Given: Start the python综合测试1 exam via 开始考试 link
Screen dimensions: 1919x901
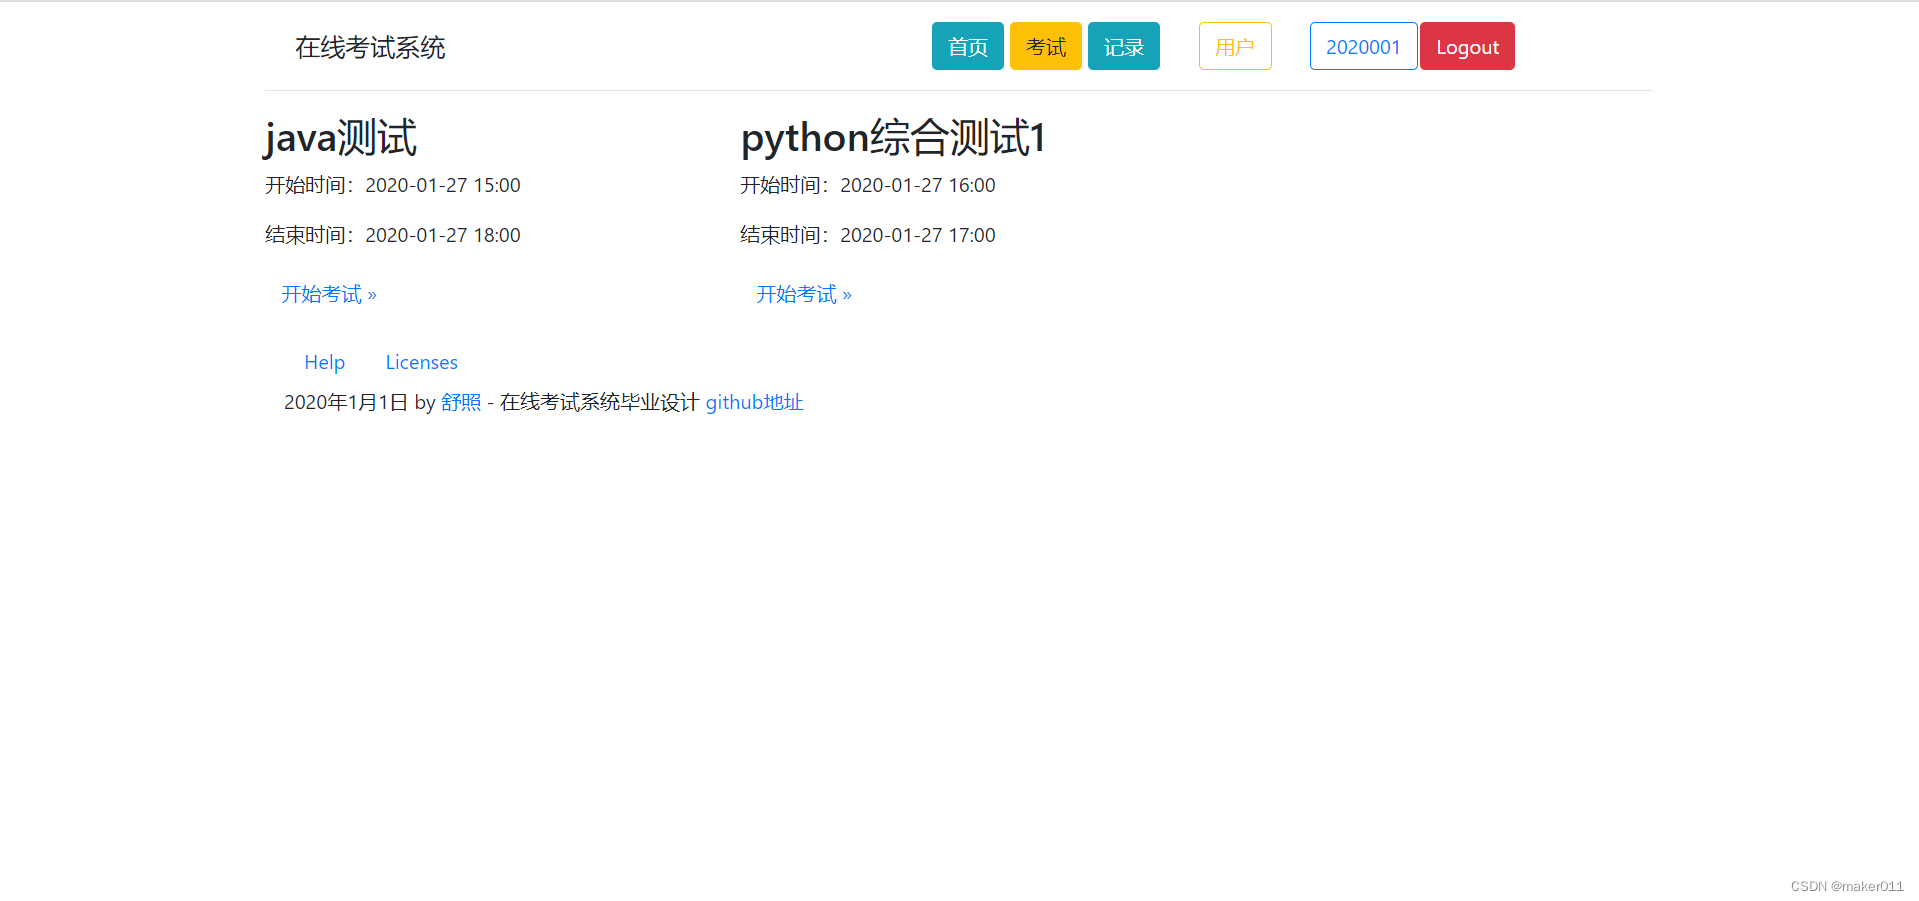Looking at the screenshot, I should tap(796, 293).
